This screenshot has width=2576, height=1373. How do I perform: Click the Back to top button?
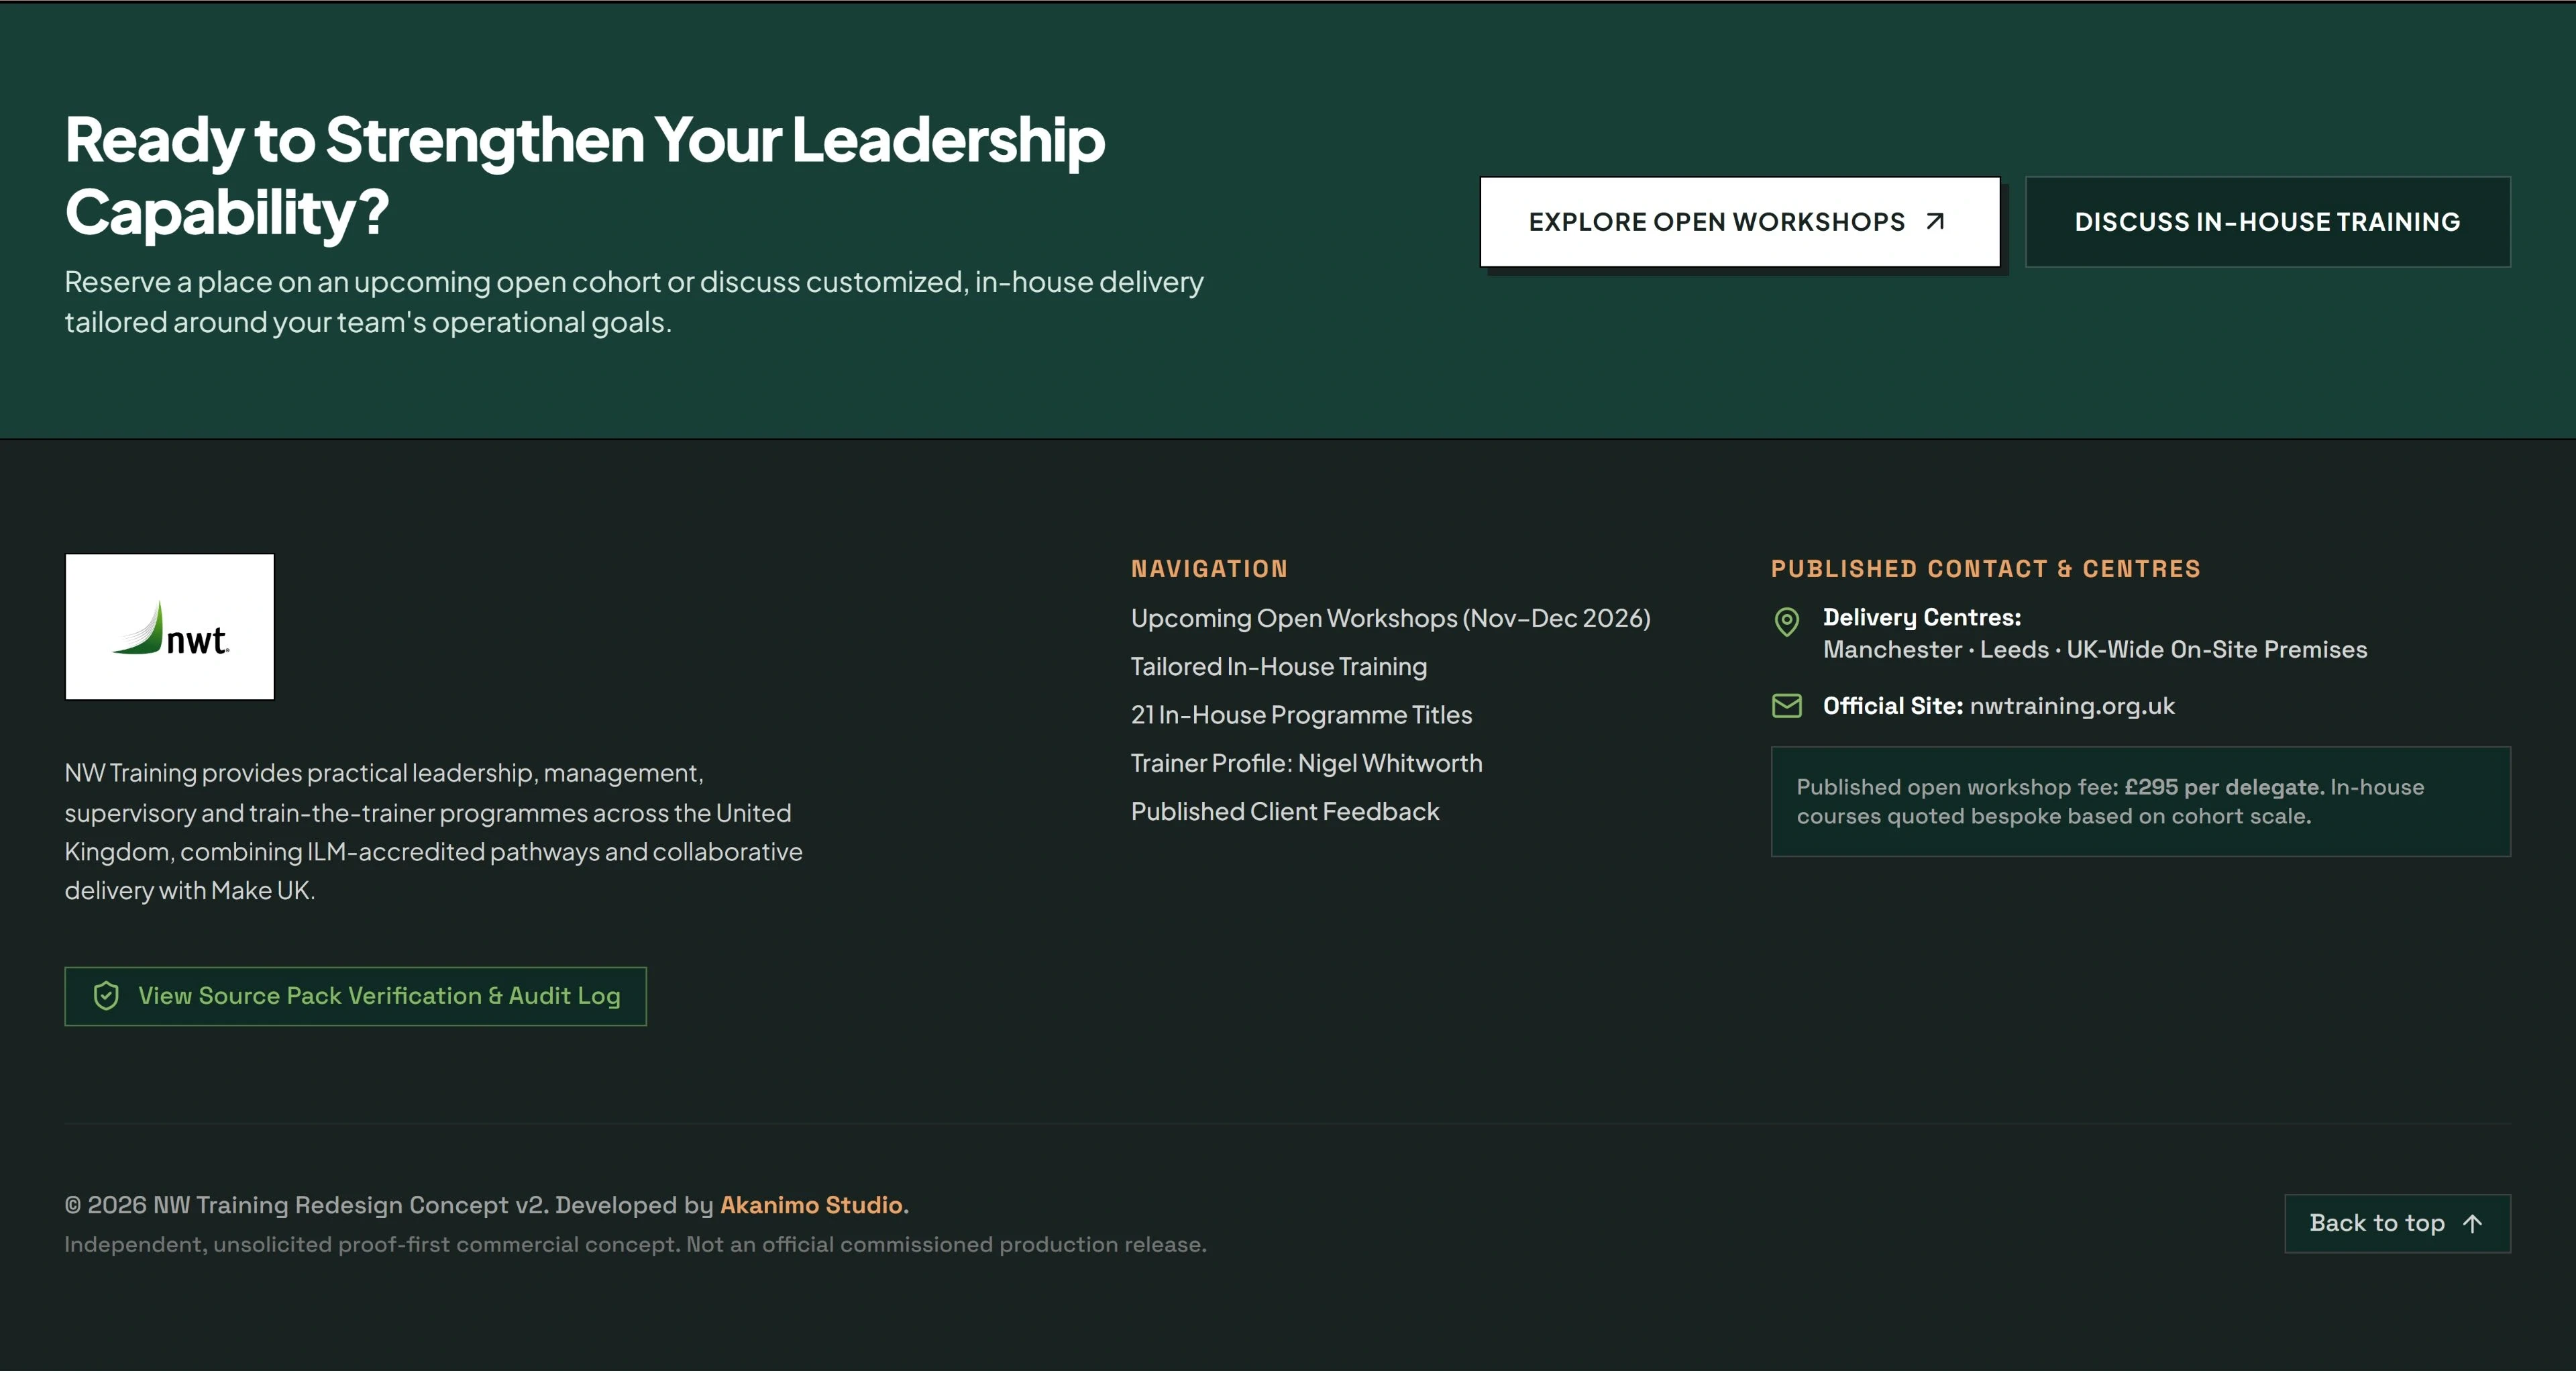point(2398,1223)
